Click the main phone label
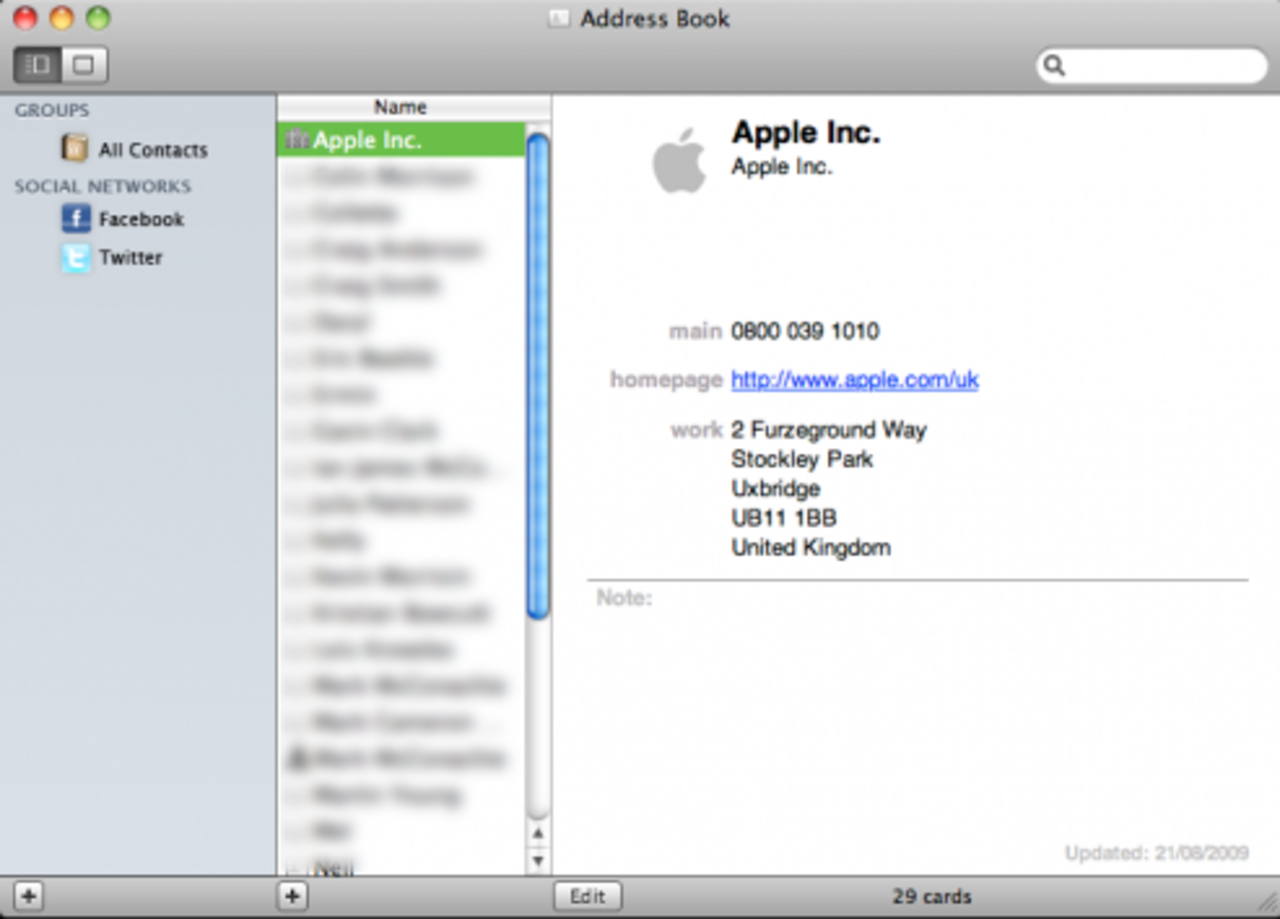The height and width of the screenshot is (919, 1280). pos(695,331)
